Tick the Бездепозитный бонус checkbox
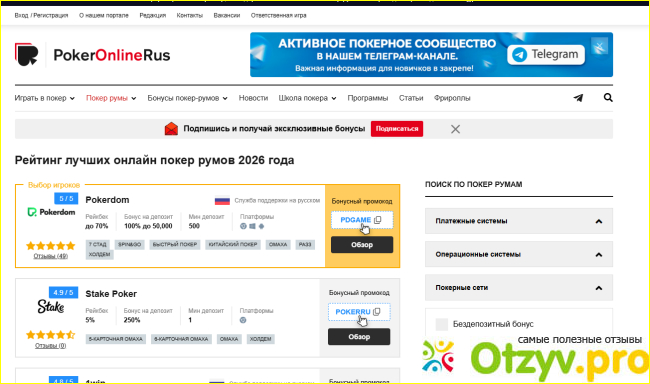Screen dimensions: 650x384 [441, 324]
